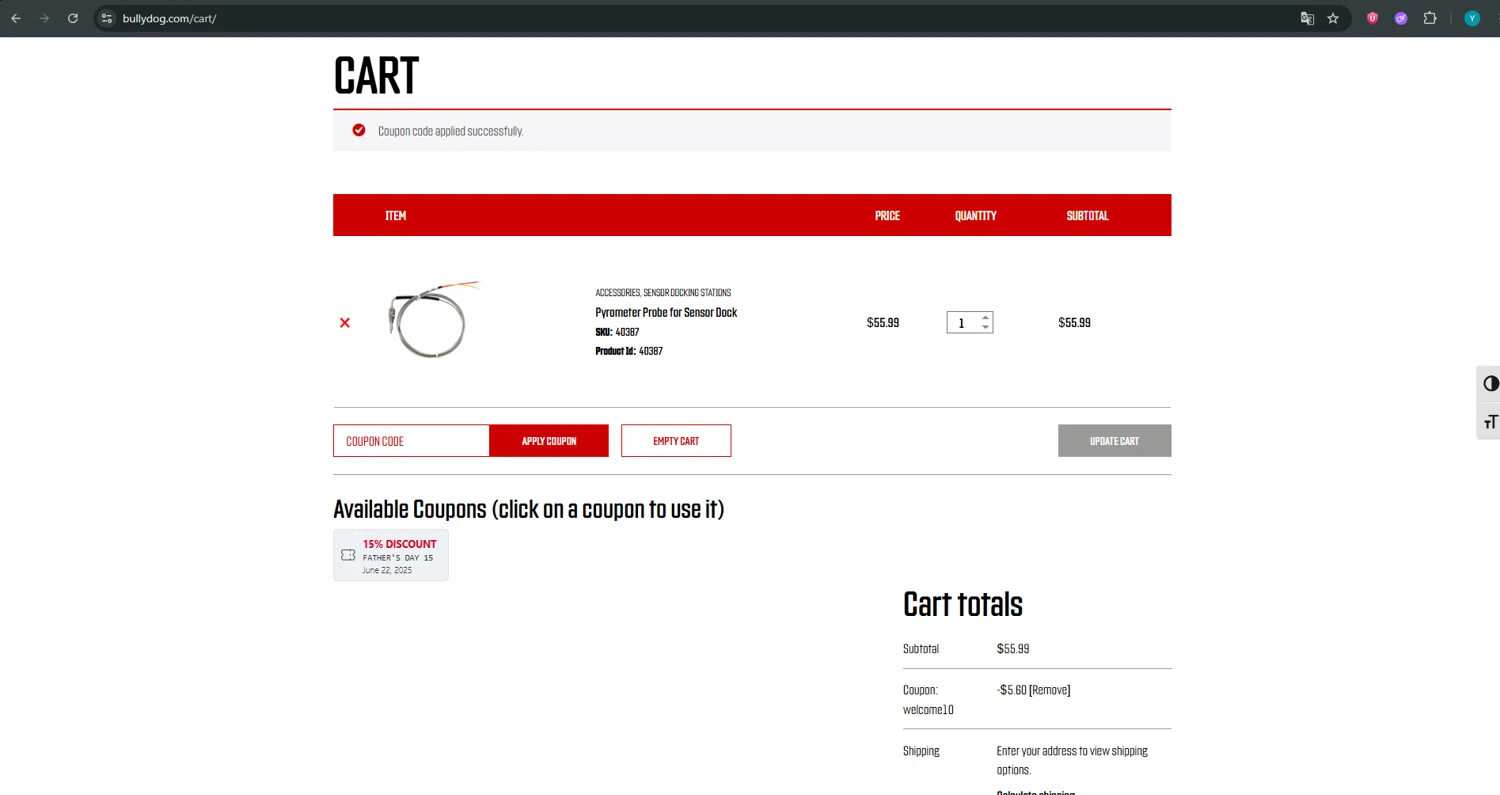1500x795 pixels.
Task: Click the translate page icon
Action: (1306, 18)
